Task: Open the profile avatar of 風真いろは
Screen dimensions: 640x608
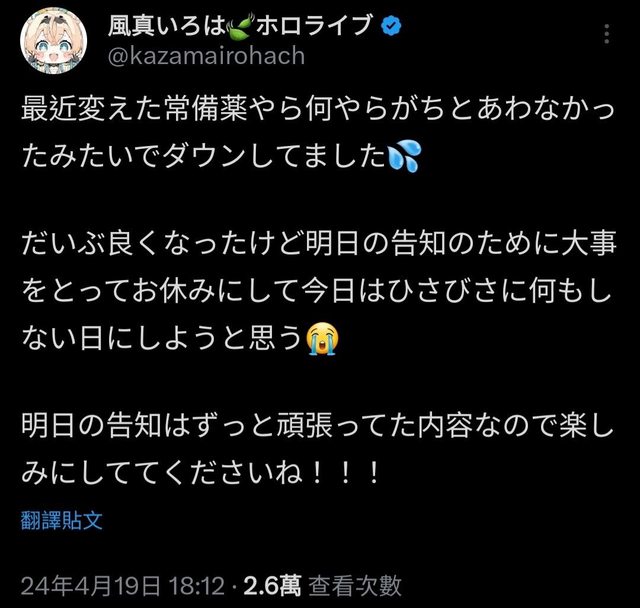Action: (53, 40)
